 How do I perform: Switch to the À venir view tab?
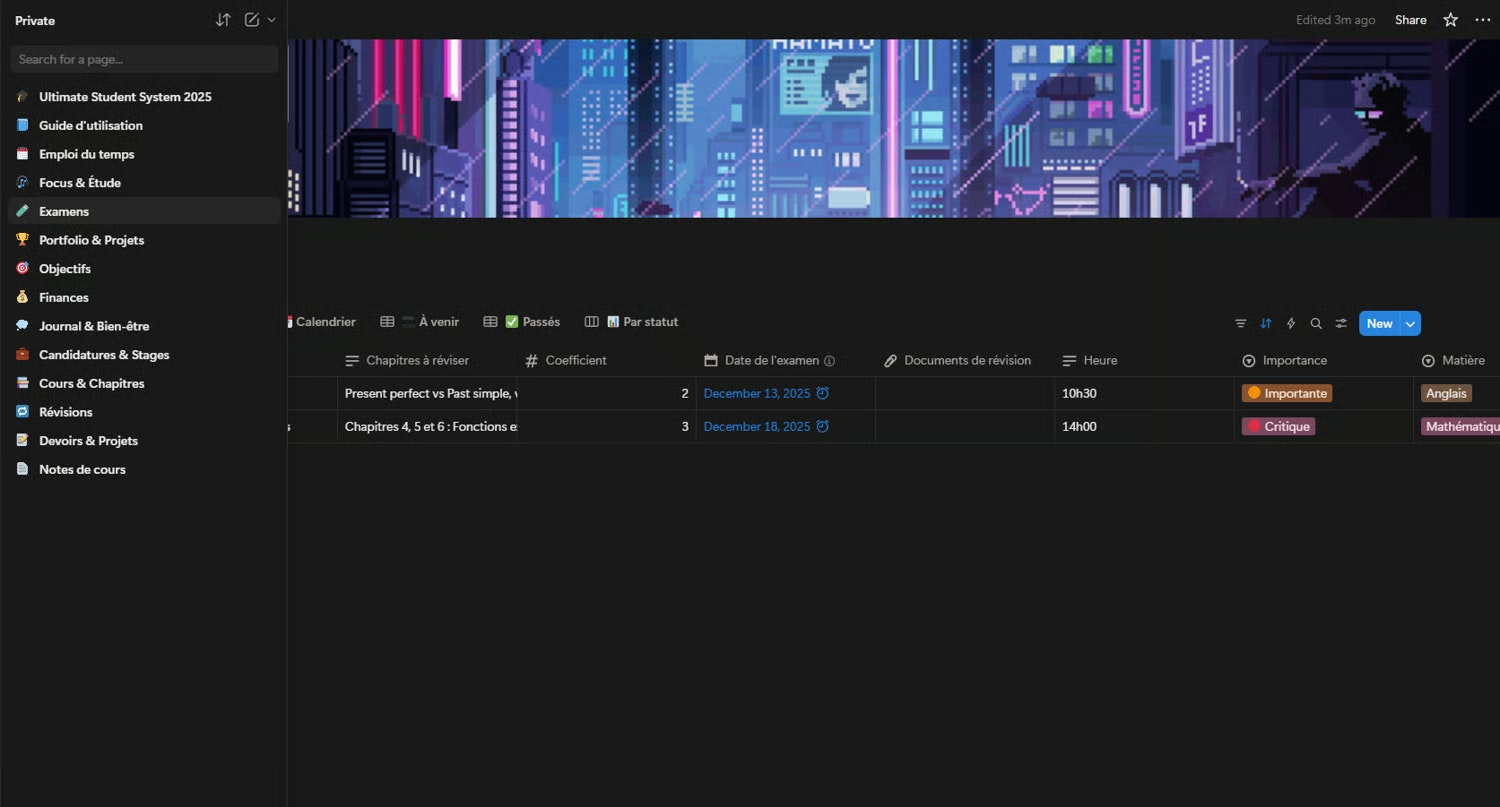point(420,322)
